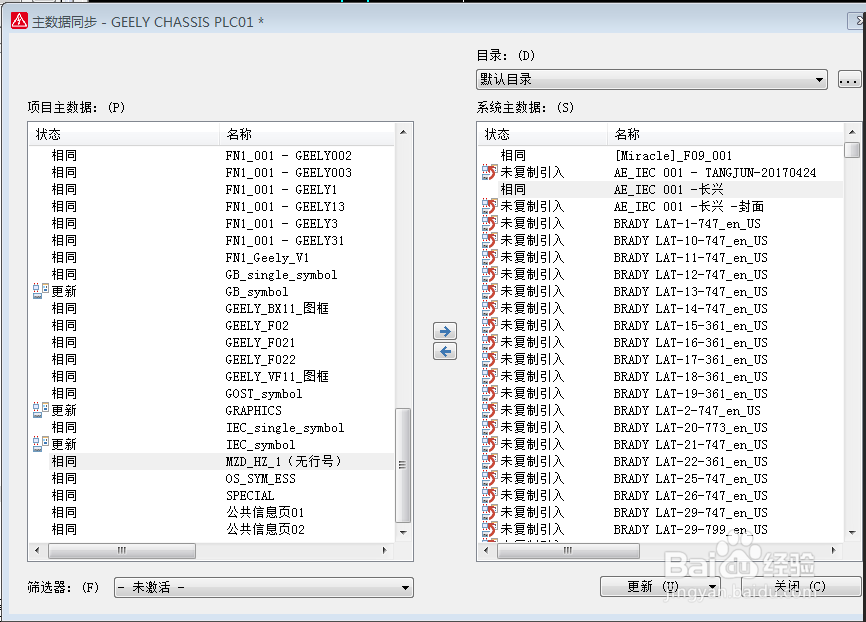Click the right arrow copy-to-system button

pos(445,331)
